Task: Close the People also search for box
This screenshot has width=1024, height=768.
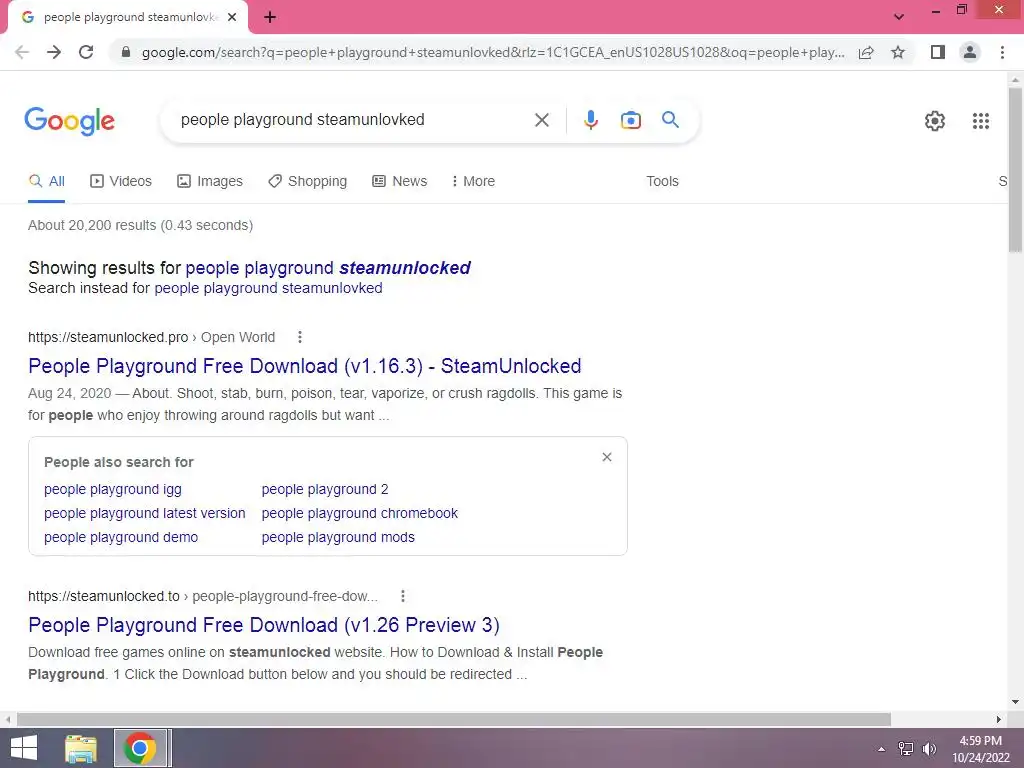Action: pos(607,457)
